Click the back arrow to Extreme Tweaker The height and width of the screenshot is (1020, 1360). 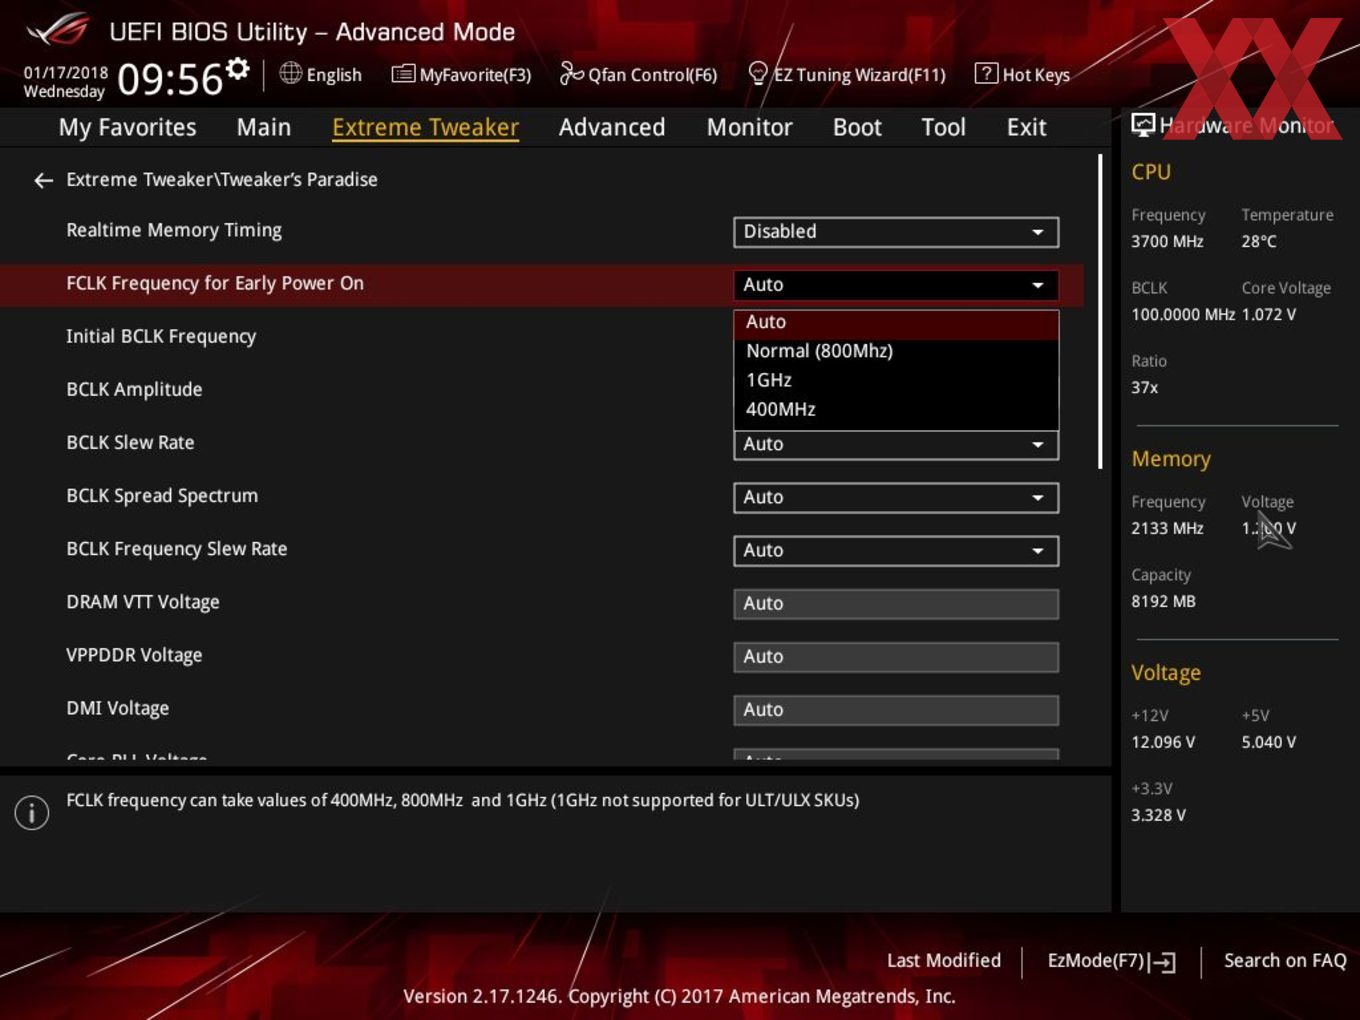point(43,180)
